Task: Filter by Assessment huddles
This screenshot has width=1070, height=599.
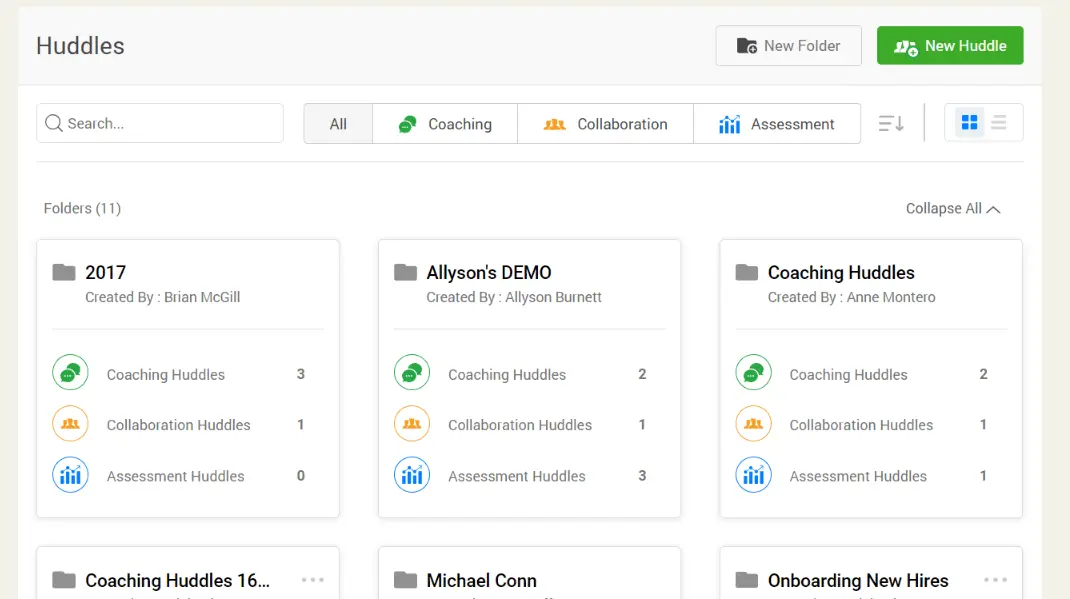Action: coord(777,124)
